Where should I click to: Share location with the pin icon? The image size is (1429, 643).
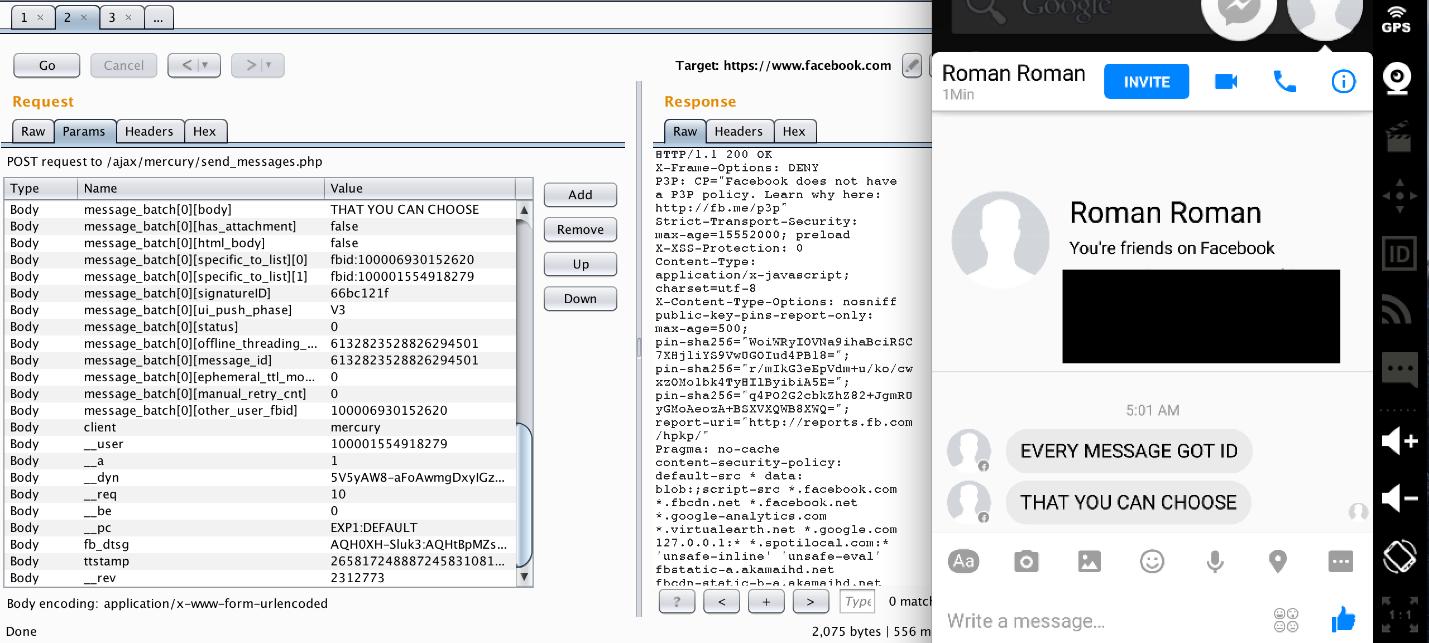pos(1278,562)
